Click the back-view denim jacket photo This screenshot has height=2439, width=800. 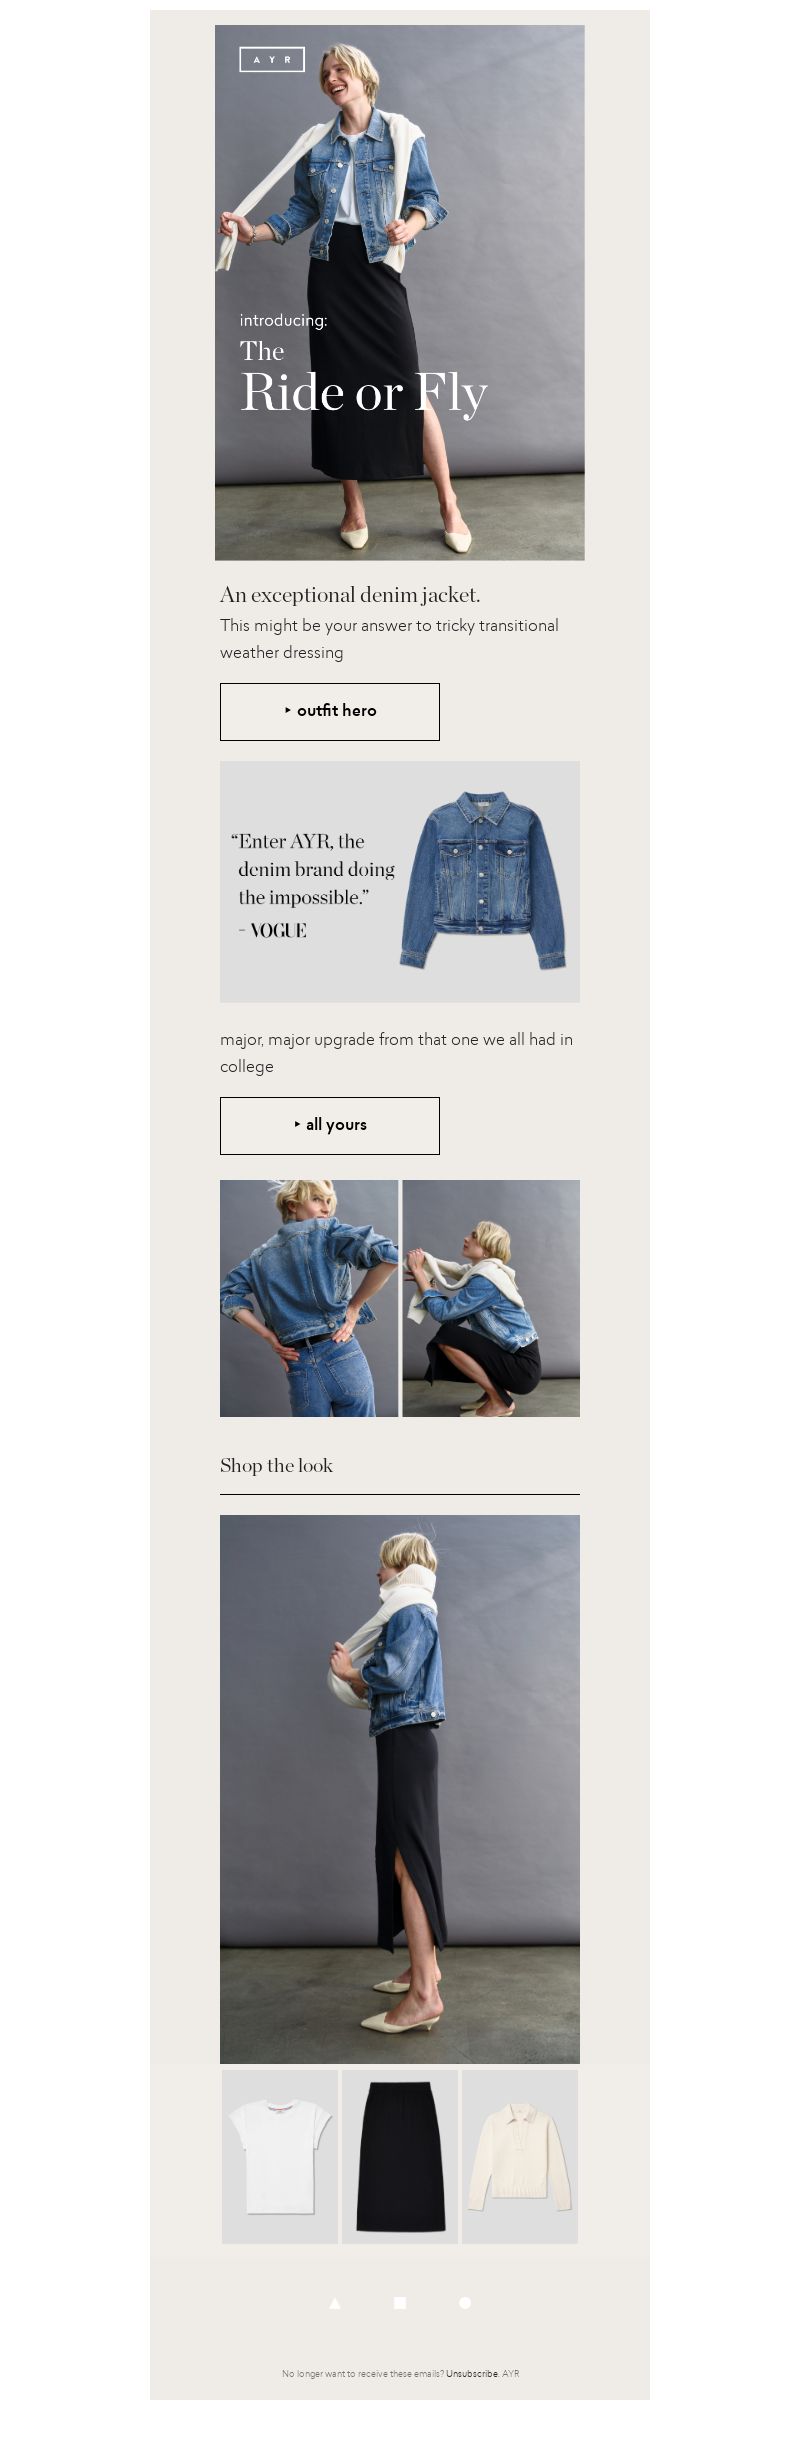(x=309, y=1298)
